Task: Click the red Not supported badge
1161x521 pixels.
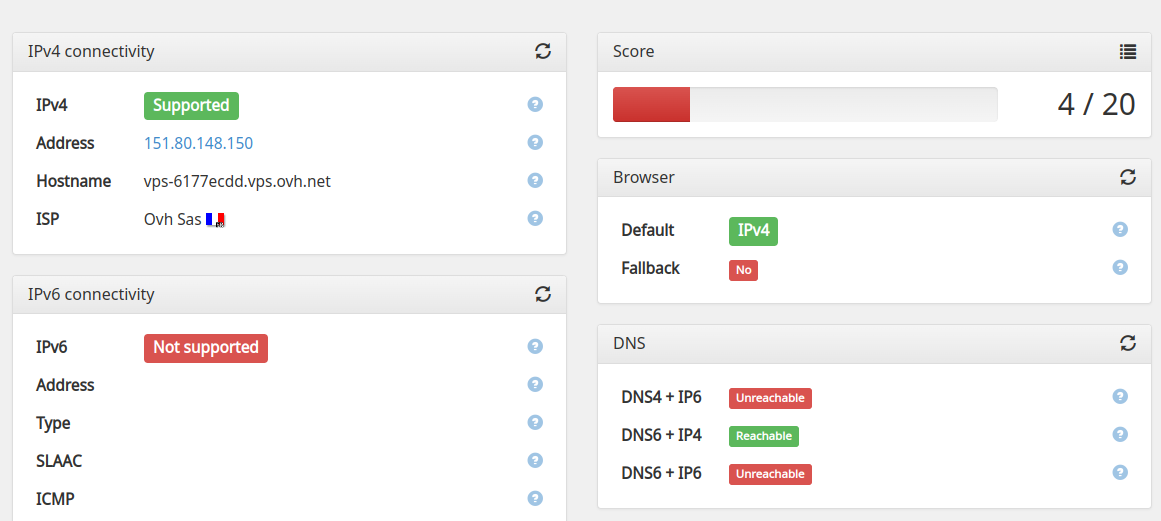Action: click(206, 347)
